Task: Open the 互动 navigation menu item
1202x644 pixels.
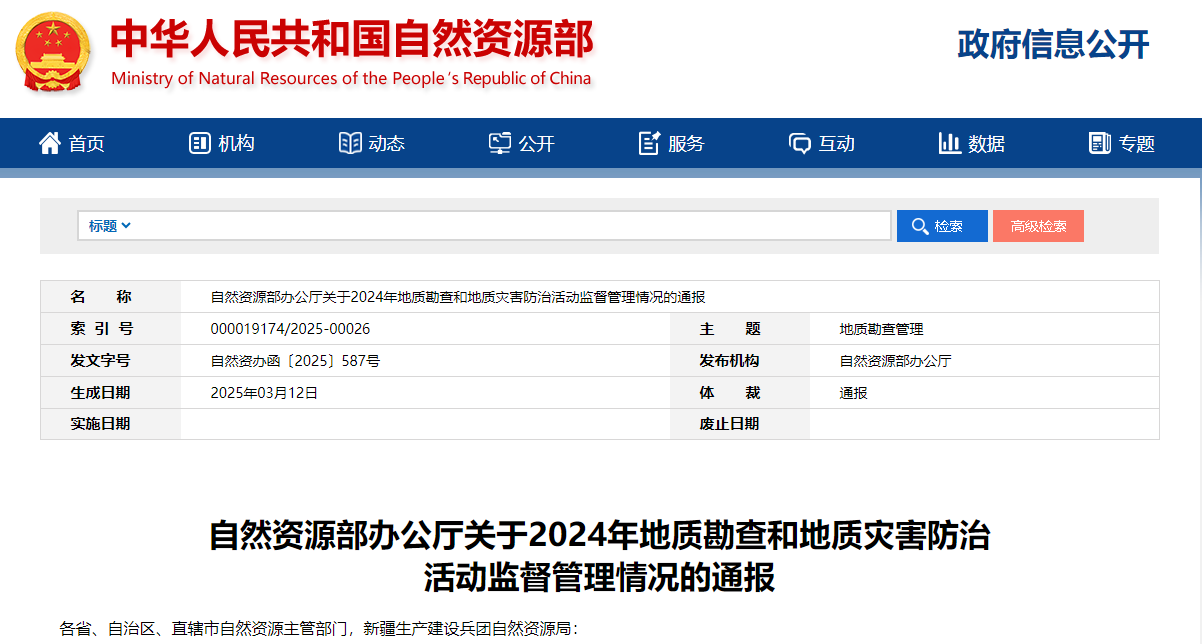Action: (822, 143)
